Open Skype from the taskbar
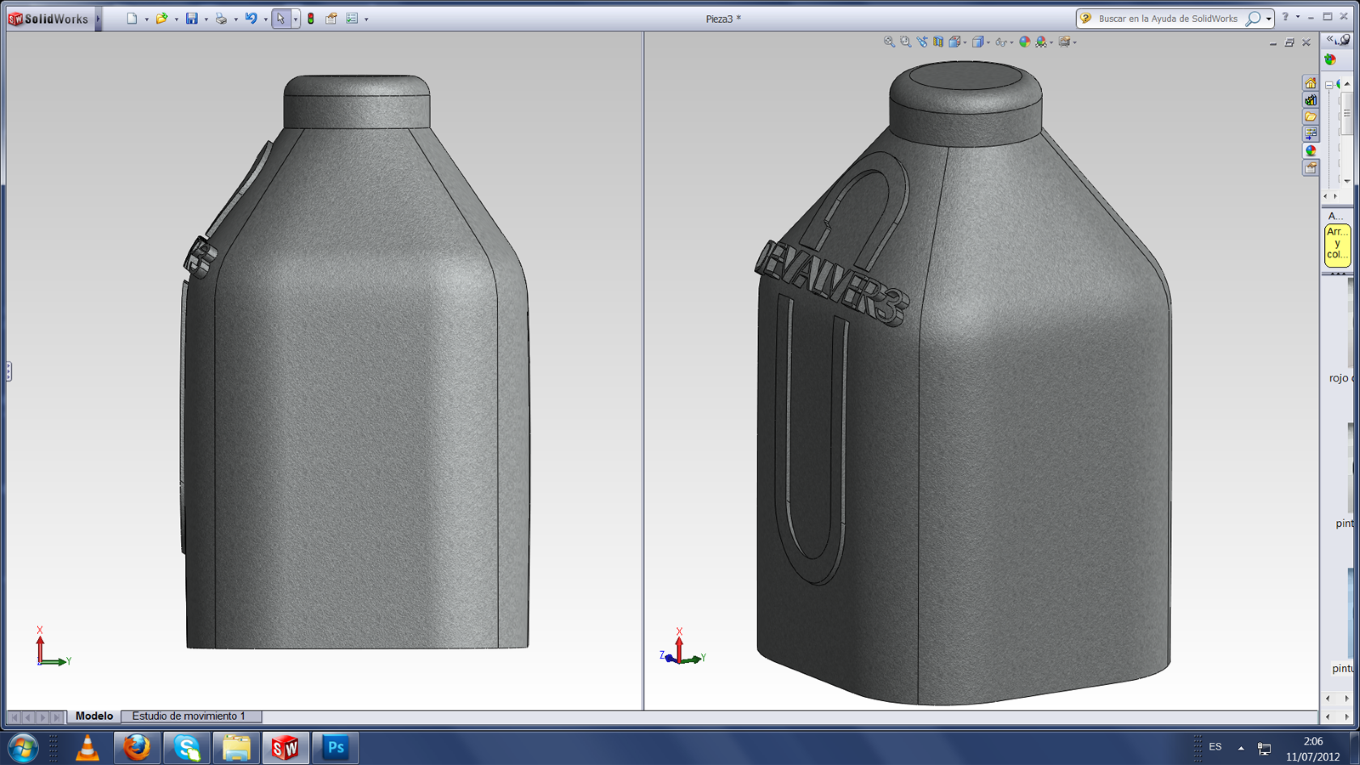The height and width of the screenshot is (765, 1360). click(187, 748)
